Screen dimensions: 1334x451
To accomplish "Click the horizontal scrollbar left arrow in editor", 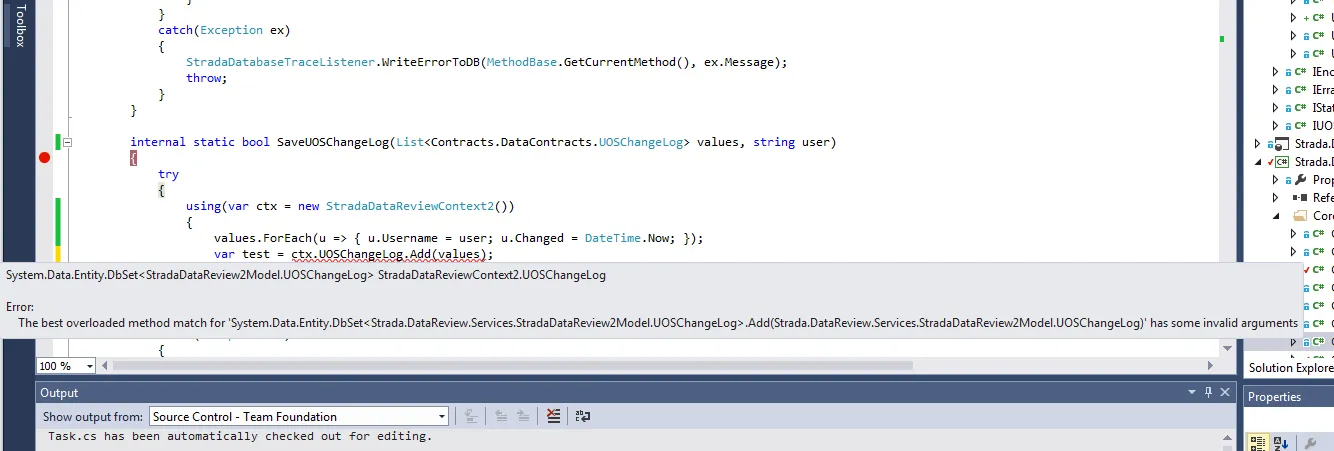I will click(104, 366).
